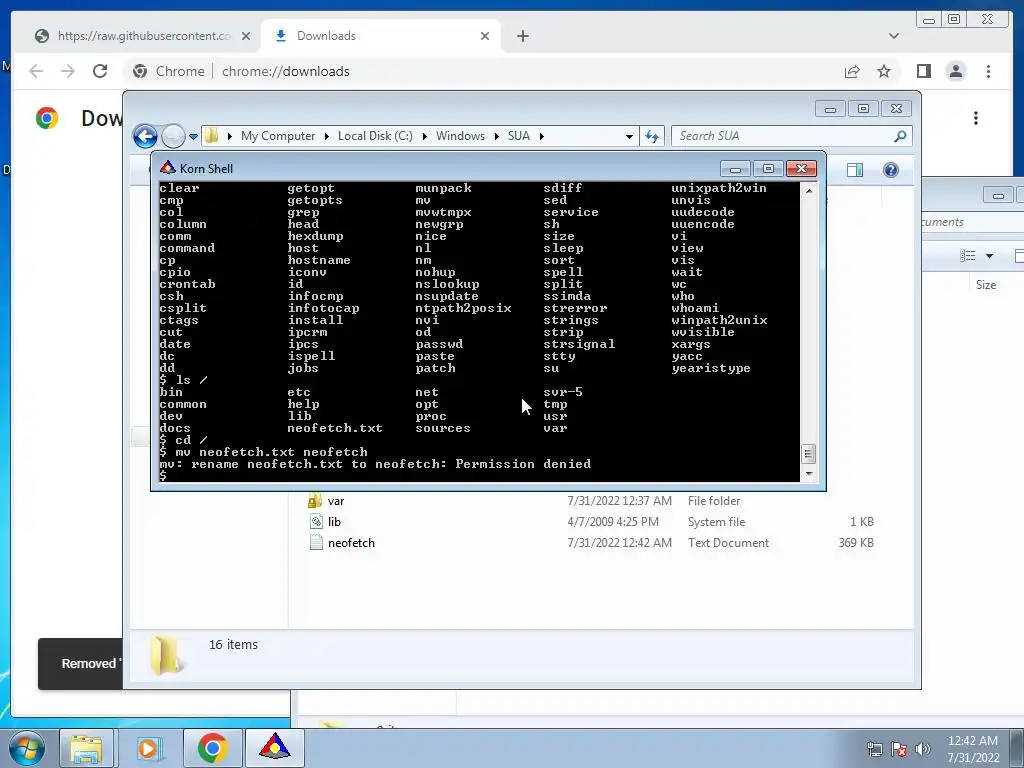Open Windows Media Player from taskbar

(x=148, y=748)
